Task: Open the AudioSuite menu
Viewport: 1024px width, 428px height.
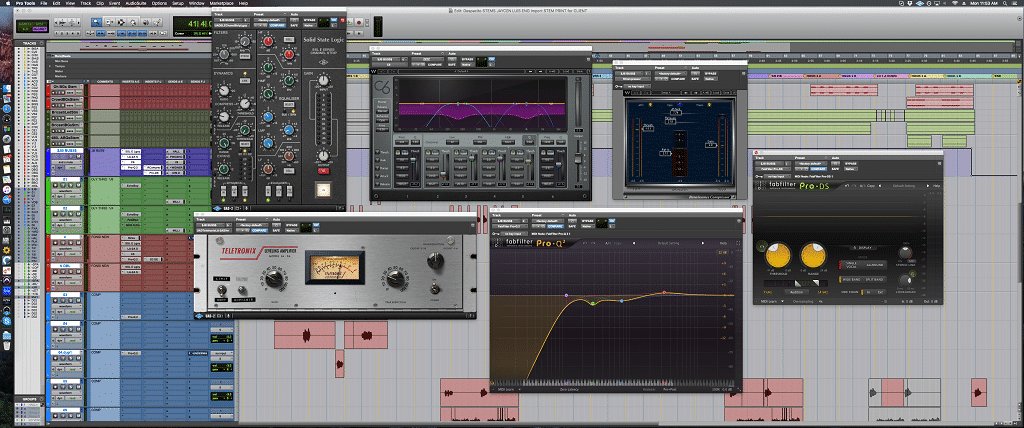Action: point(136,3)
